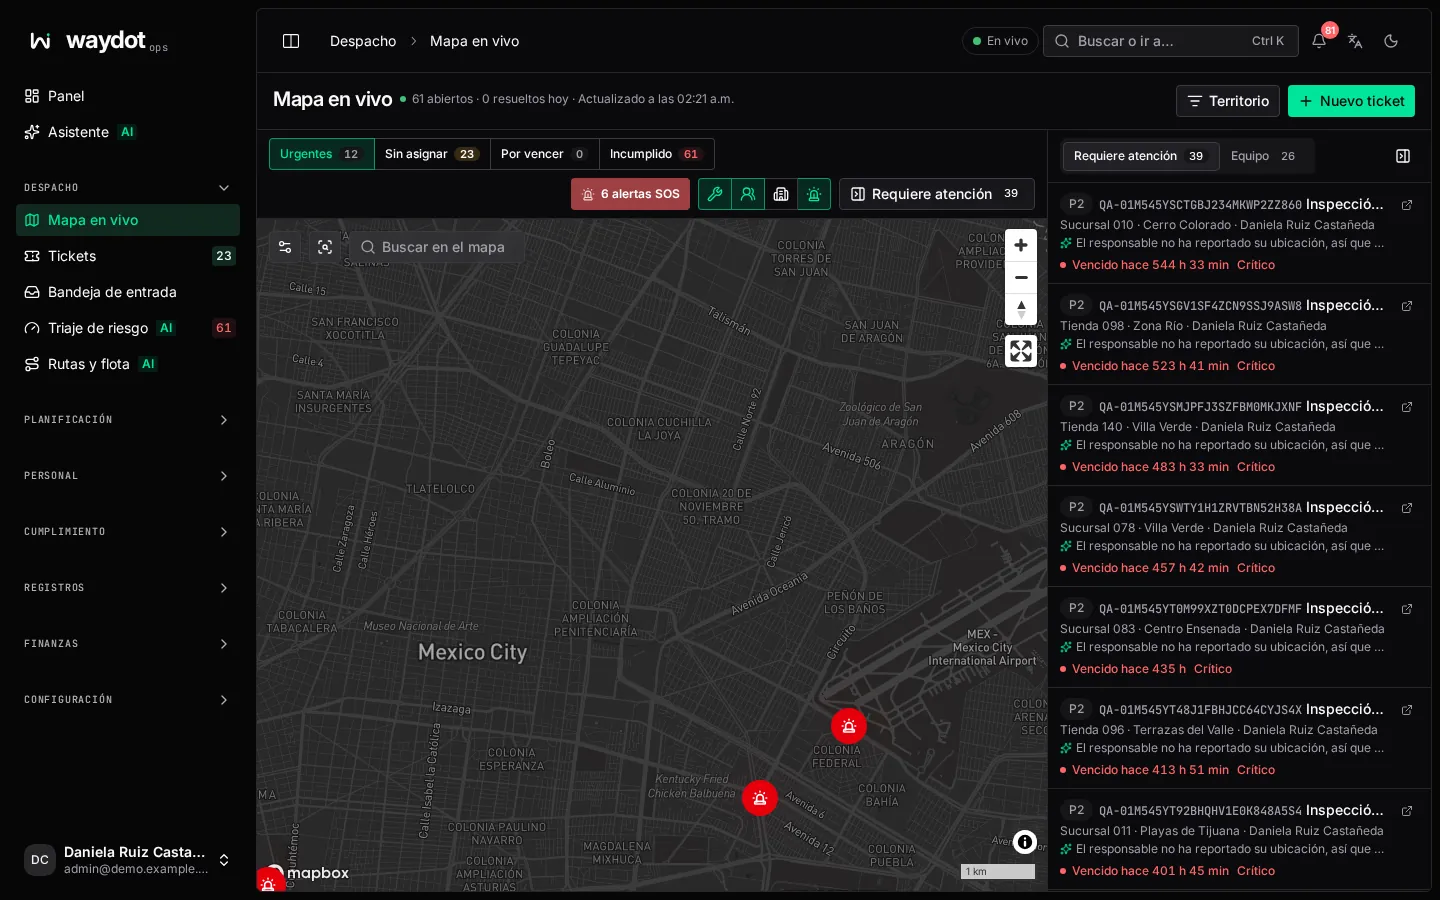Image resolution: width=1440 pixels, height=900 pixels.
Task: Open notifications bell
Action: pyautogui.click(x=1319, y=41)
